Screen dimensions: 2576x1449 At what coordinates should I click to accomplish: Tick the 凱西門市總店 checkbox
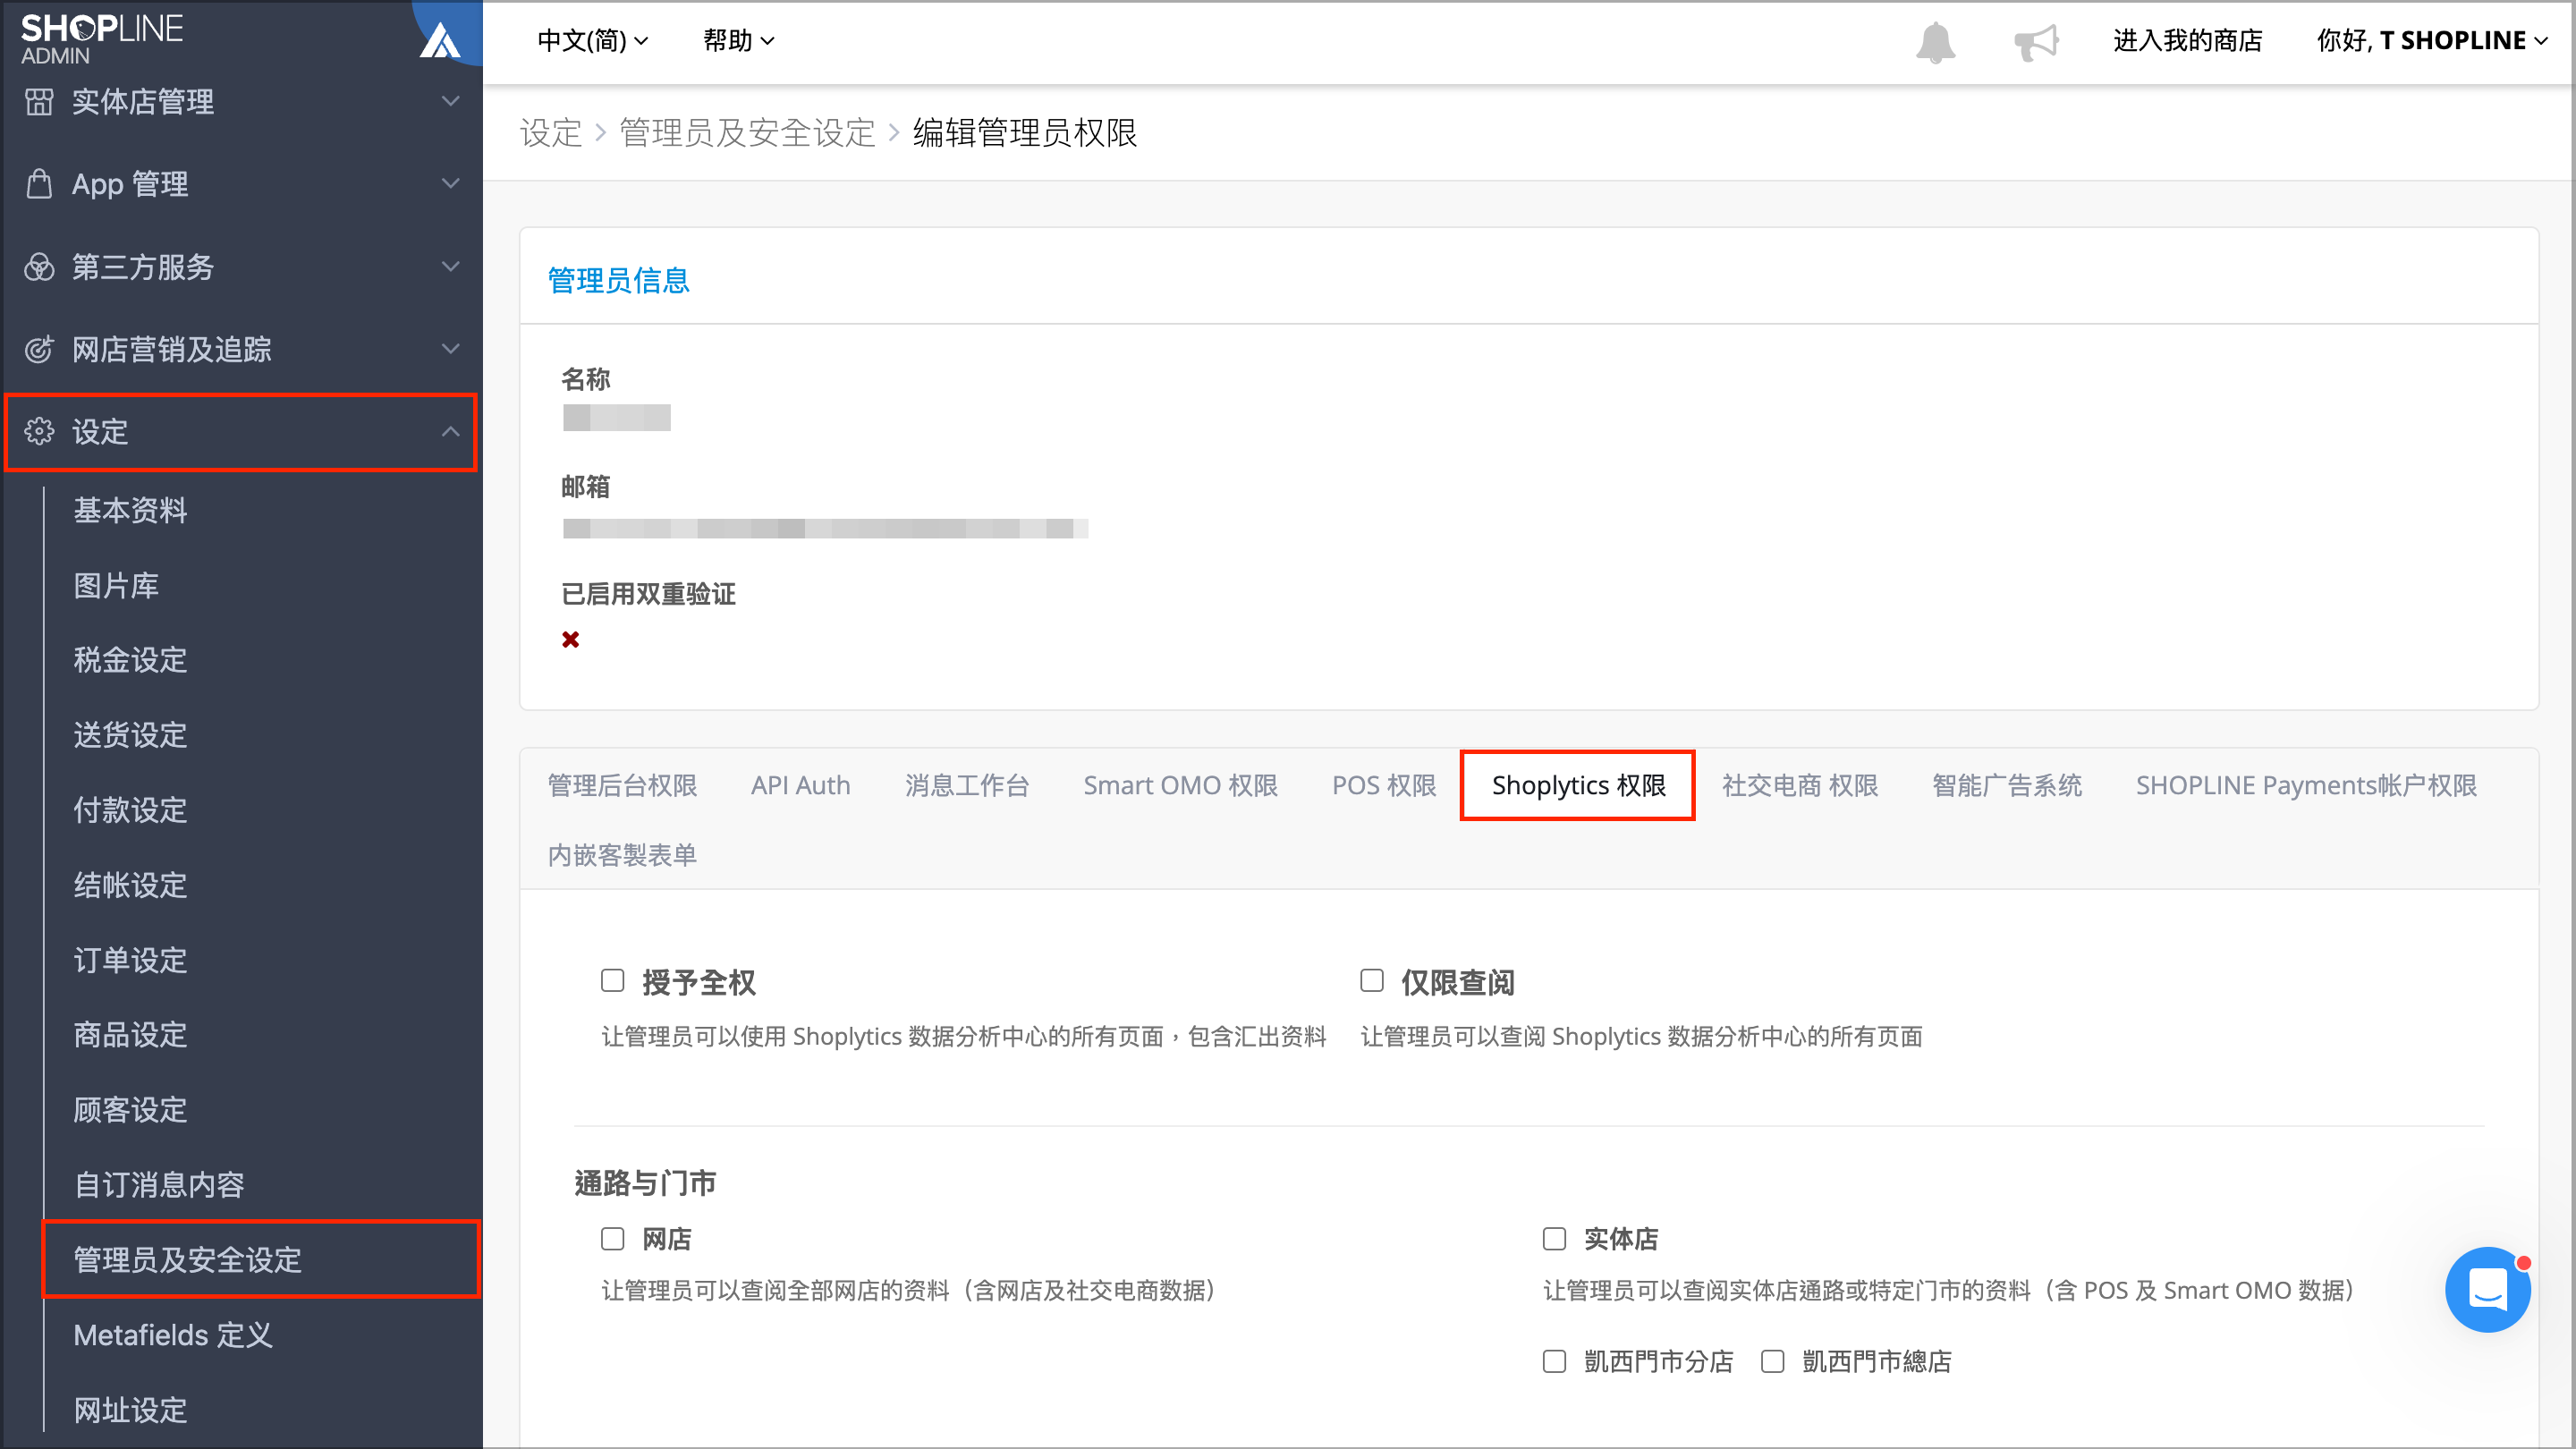[1772, 1361]
